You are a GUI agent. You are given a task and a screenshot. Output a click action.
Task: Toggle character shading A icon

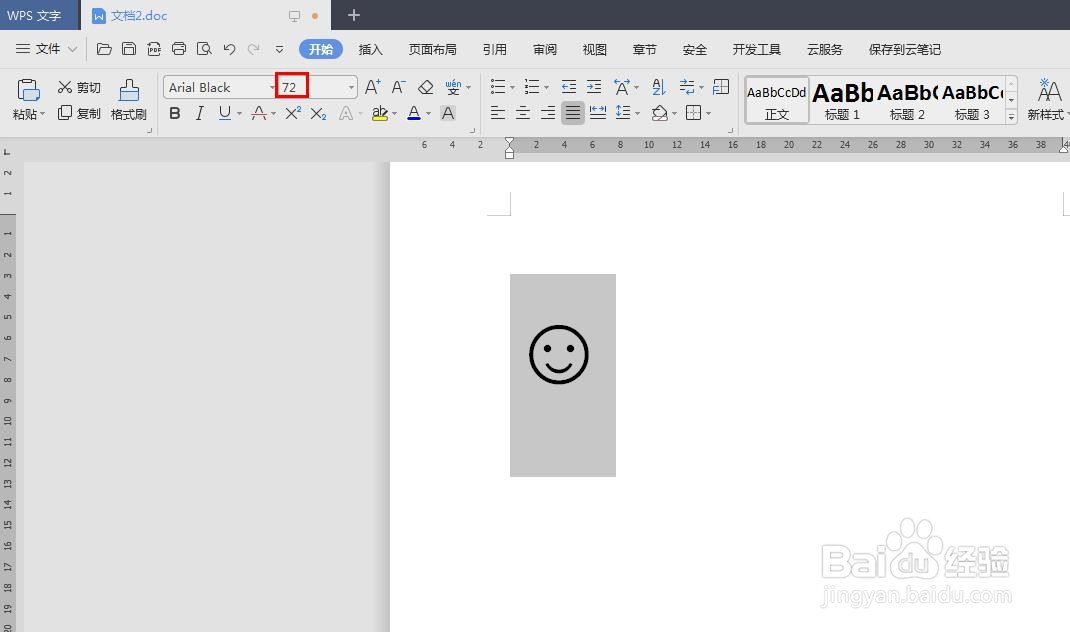tap(448, 113)
